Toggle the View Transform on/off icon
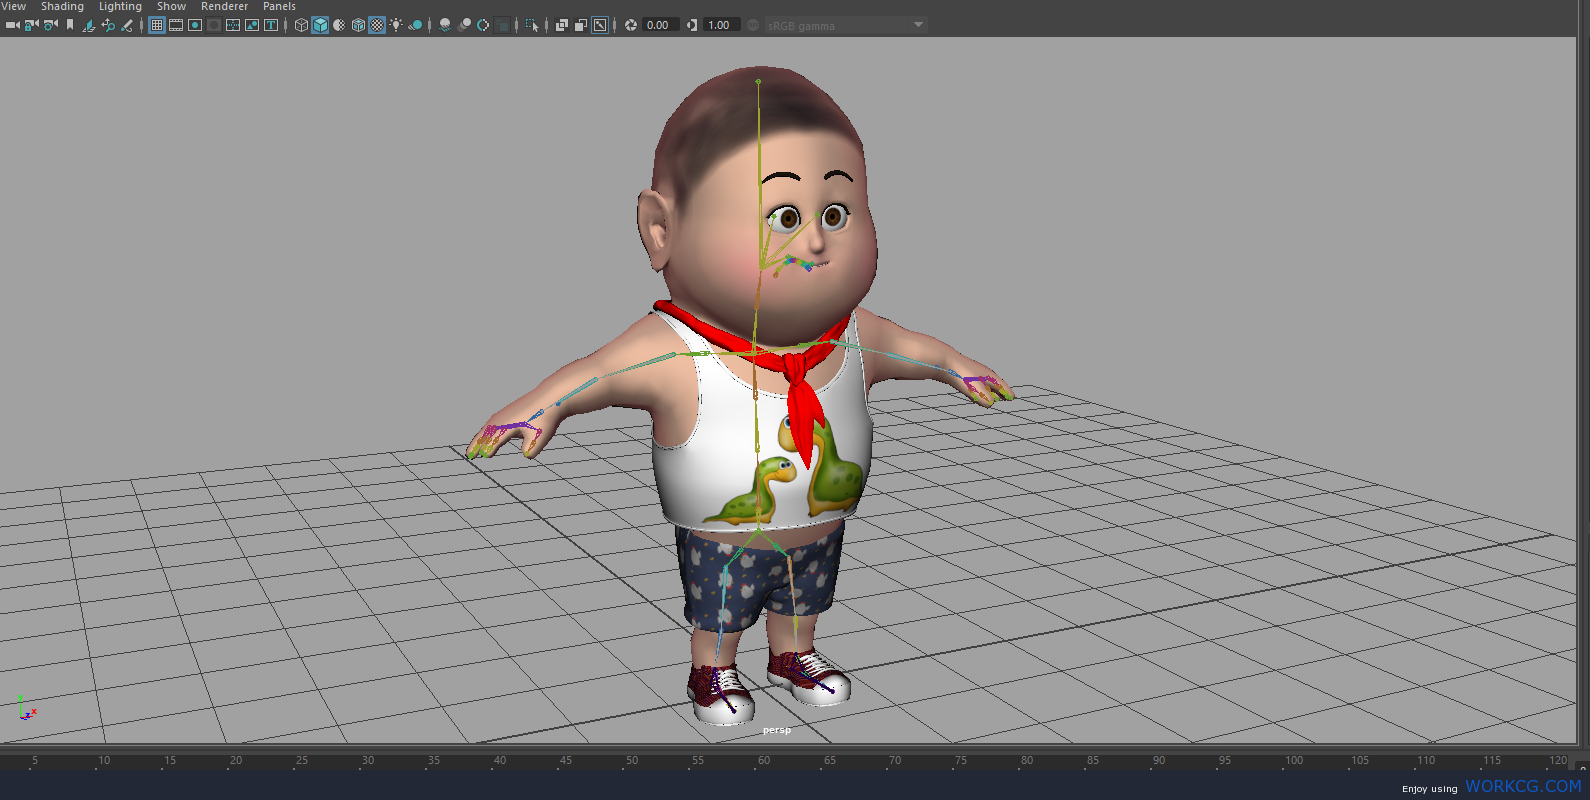Viewport: 1590px width, 800px height. pyautogui.click(x=753, y=25)
